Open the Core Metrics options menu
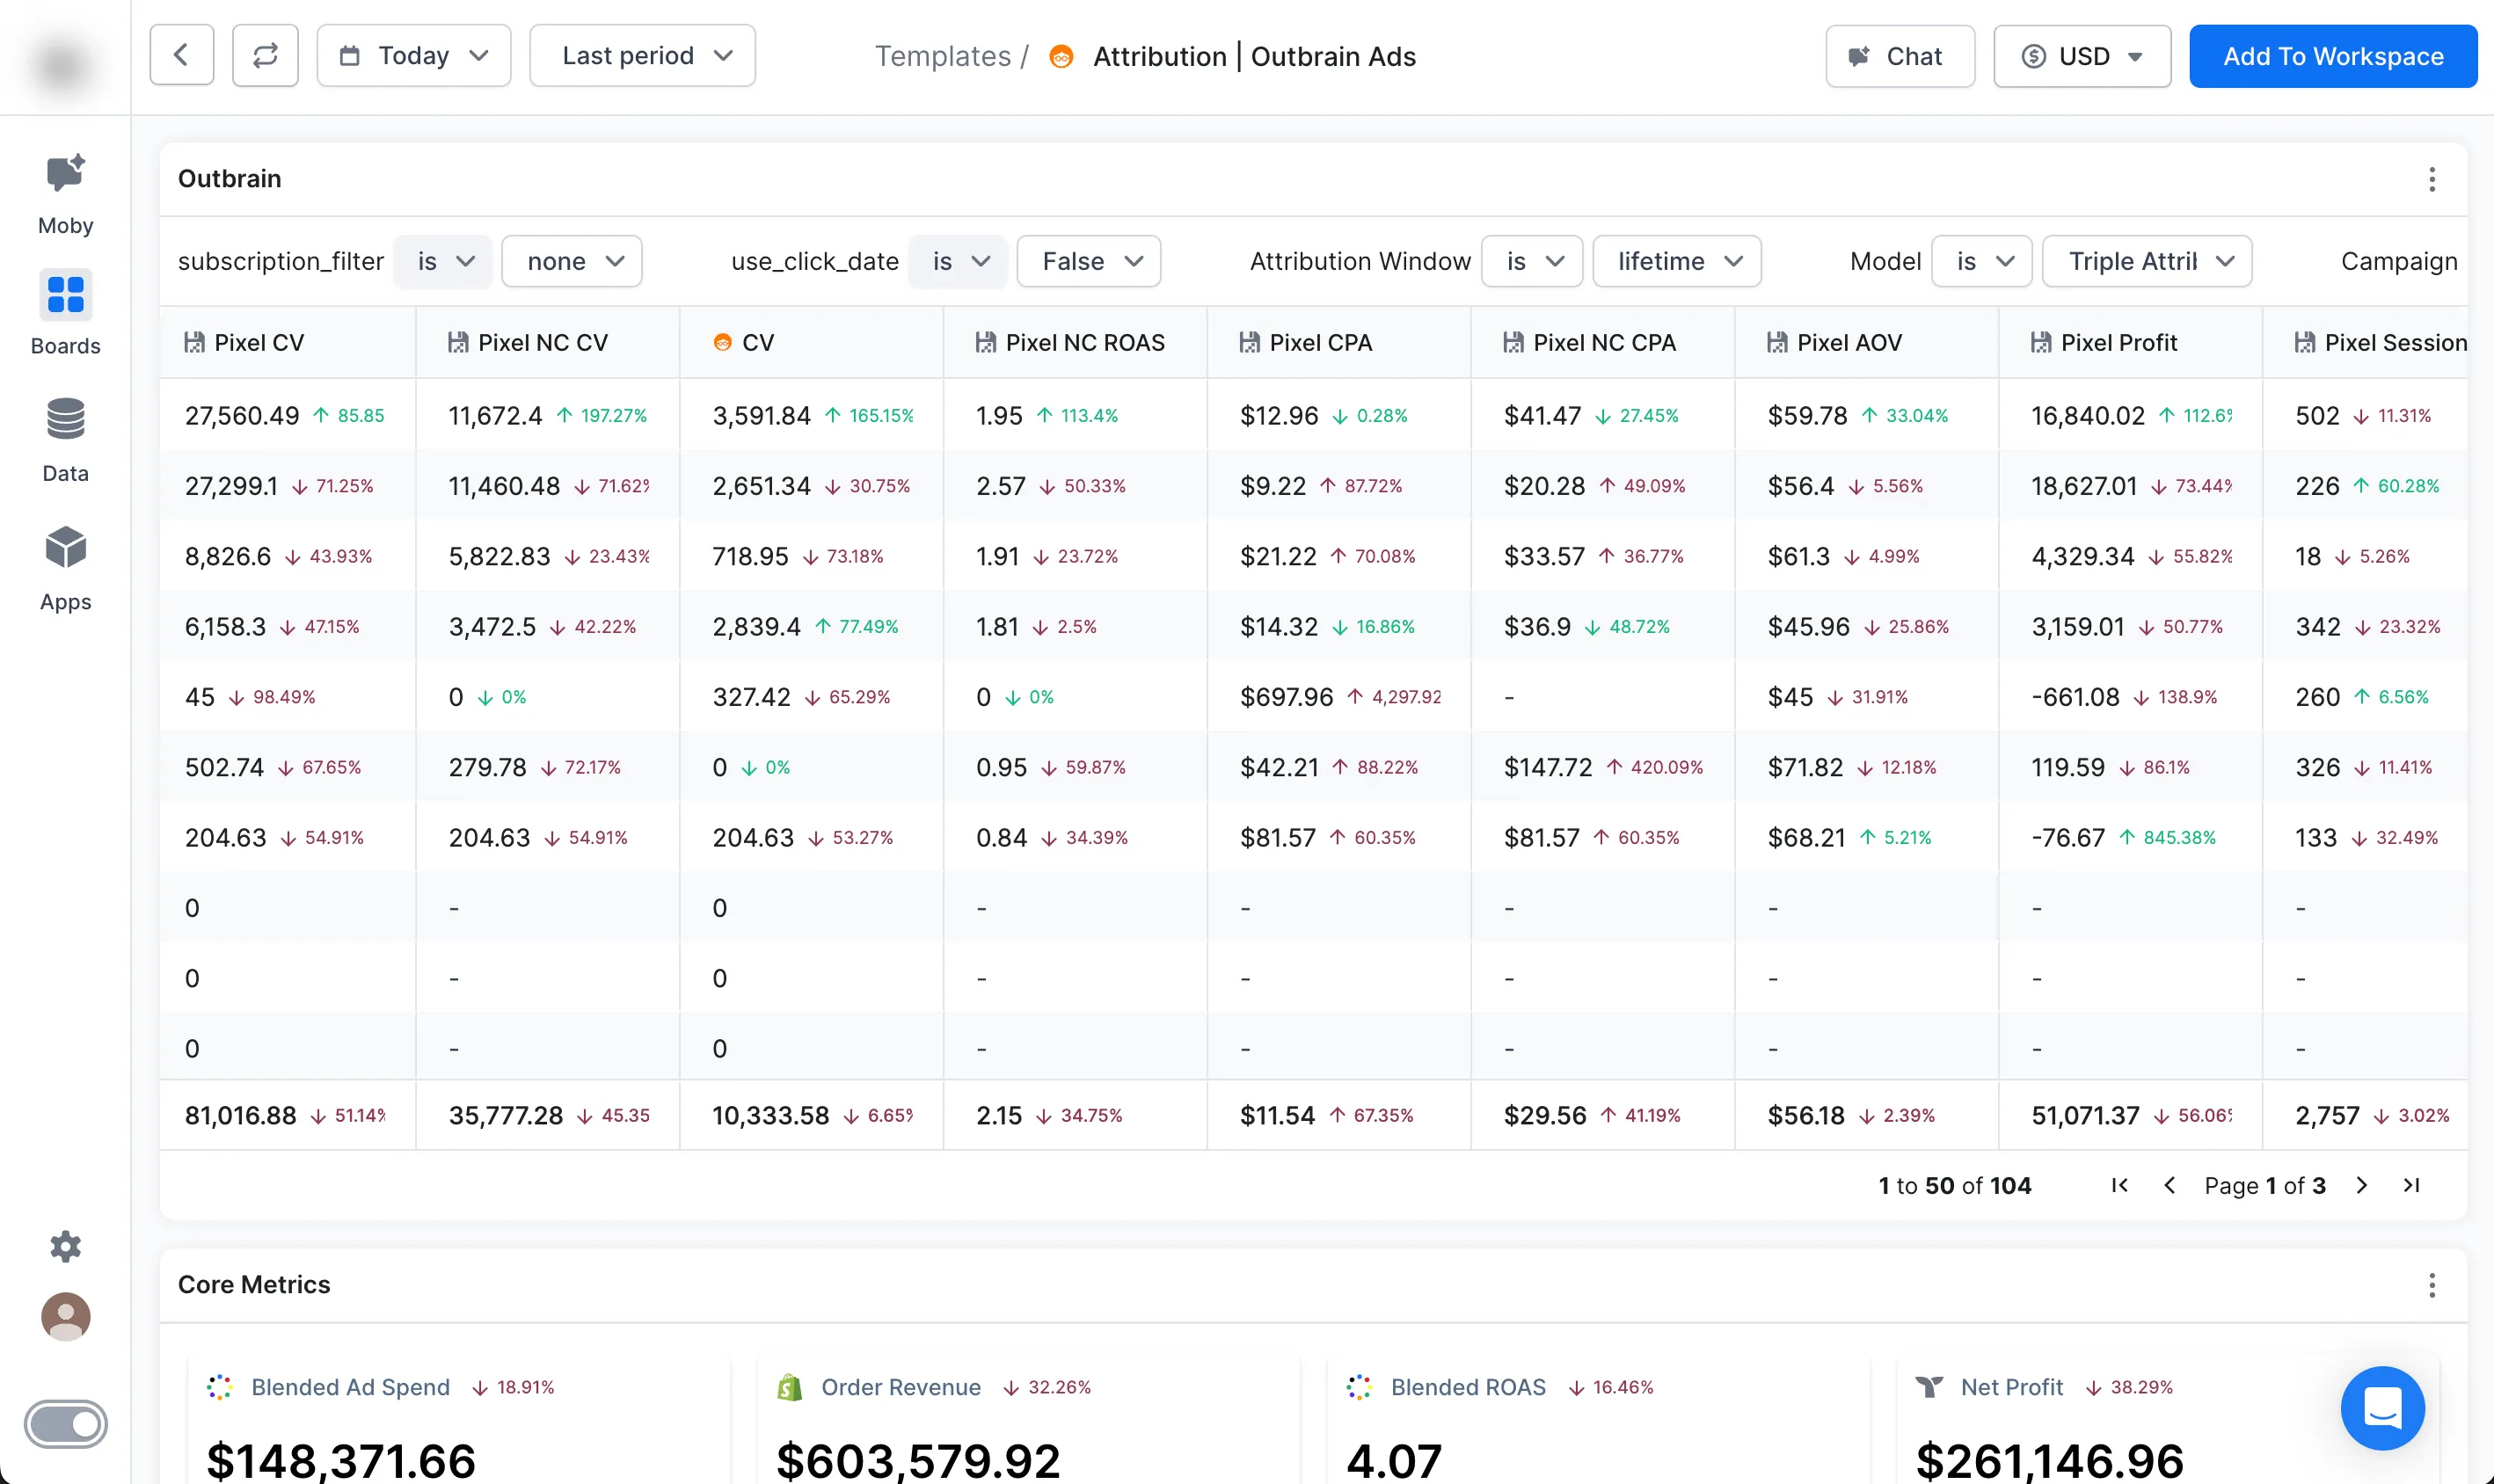Viewport: 2494px width, 1484px height. tap(2431, 1285)
